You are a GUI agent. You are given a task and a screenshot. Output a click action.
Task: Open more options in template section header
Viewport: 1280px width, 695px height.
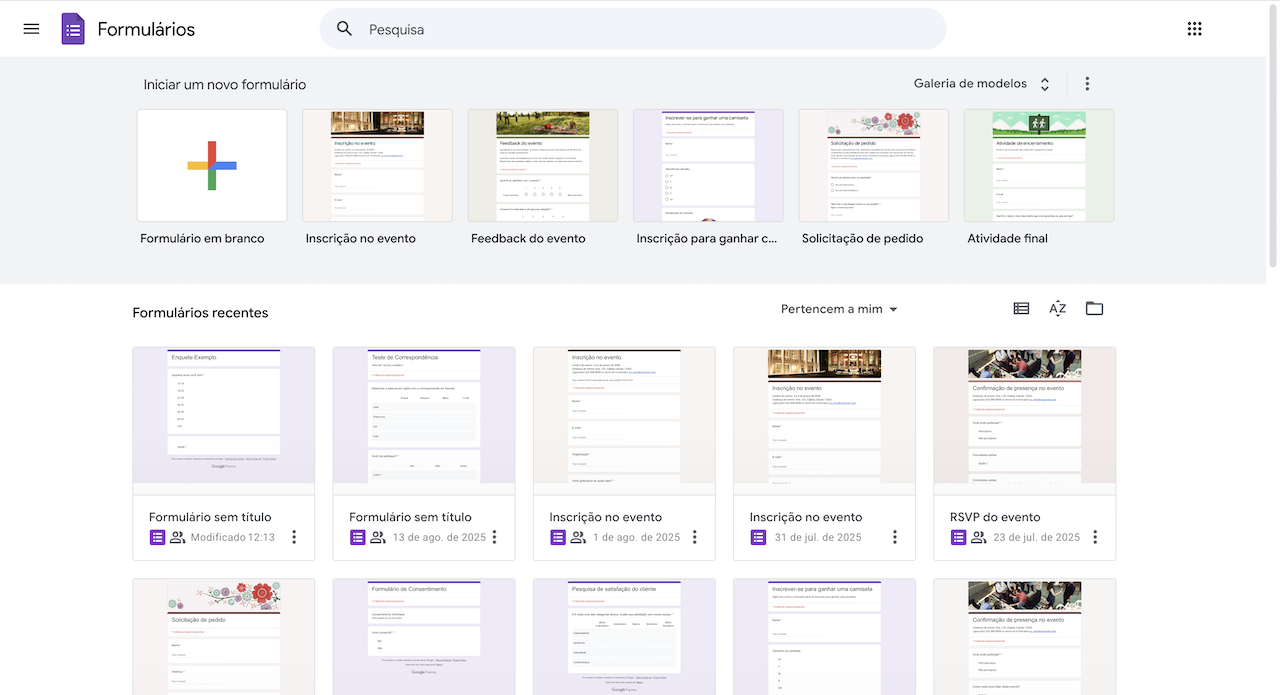pos(1087,84)
